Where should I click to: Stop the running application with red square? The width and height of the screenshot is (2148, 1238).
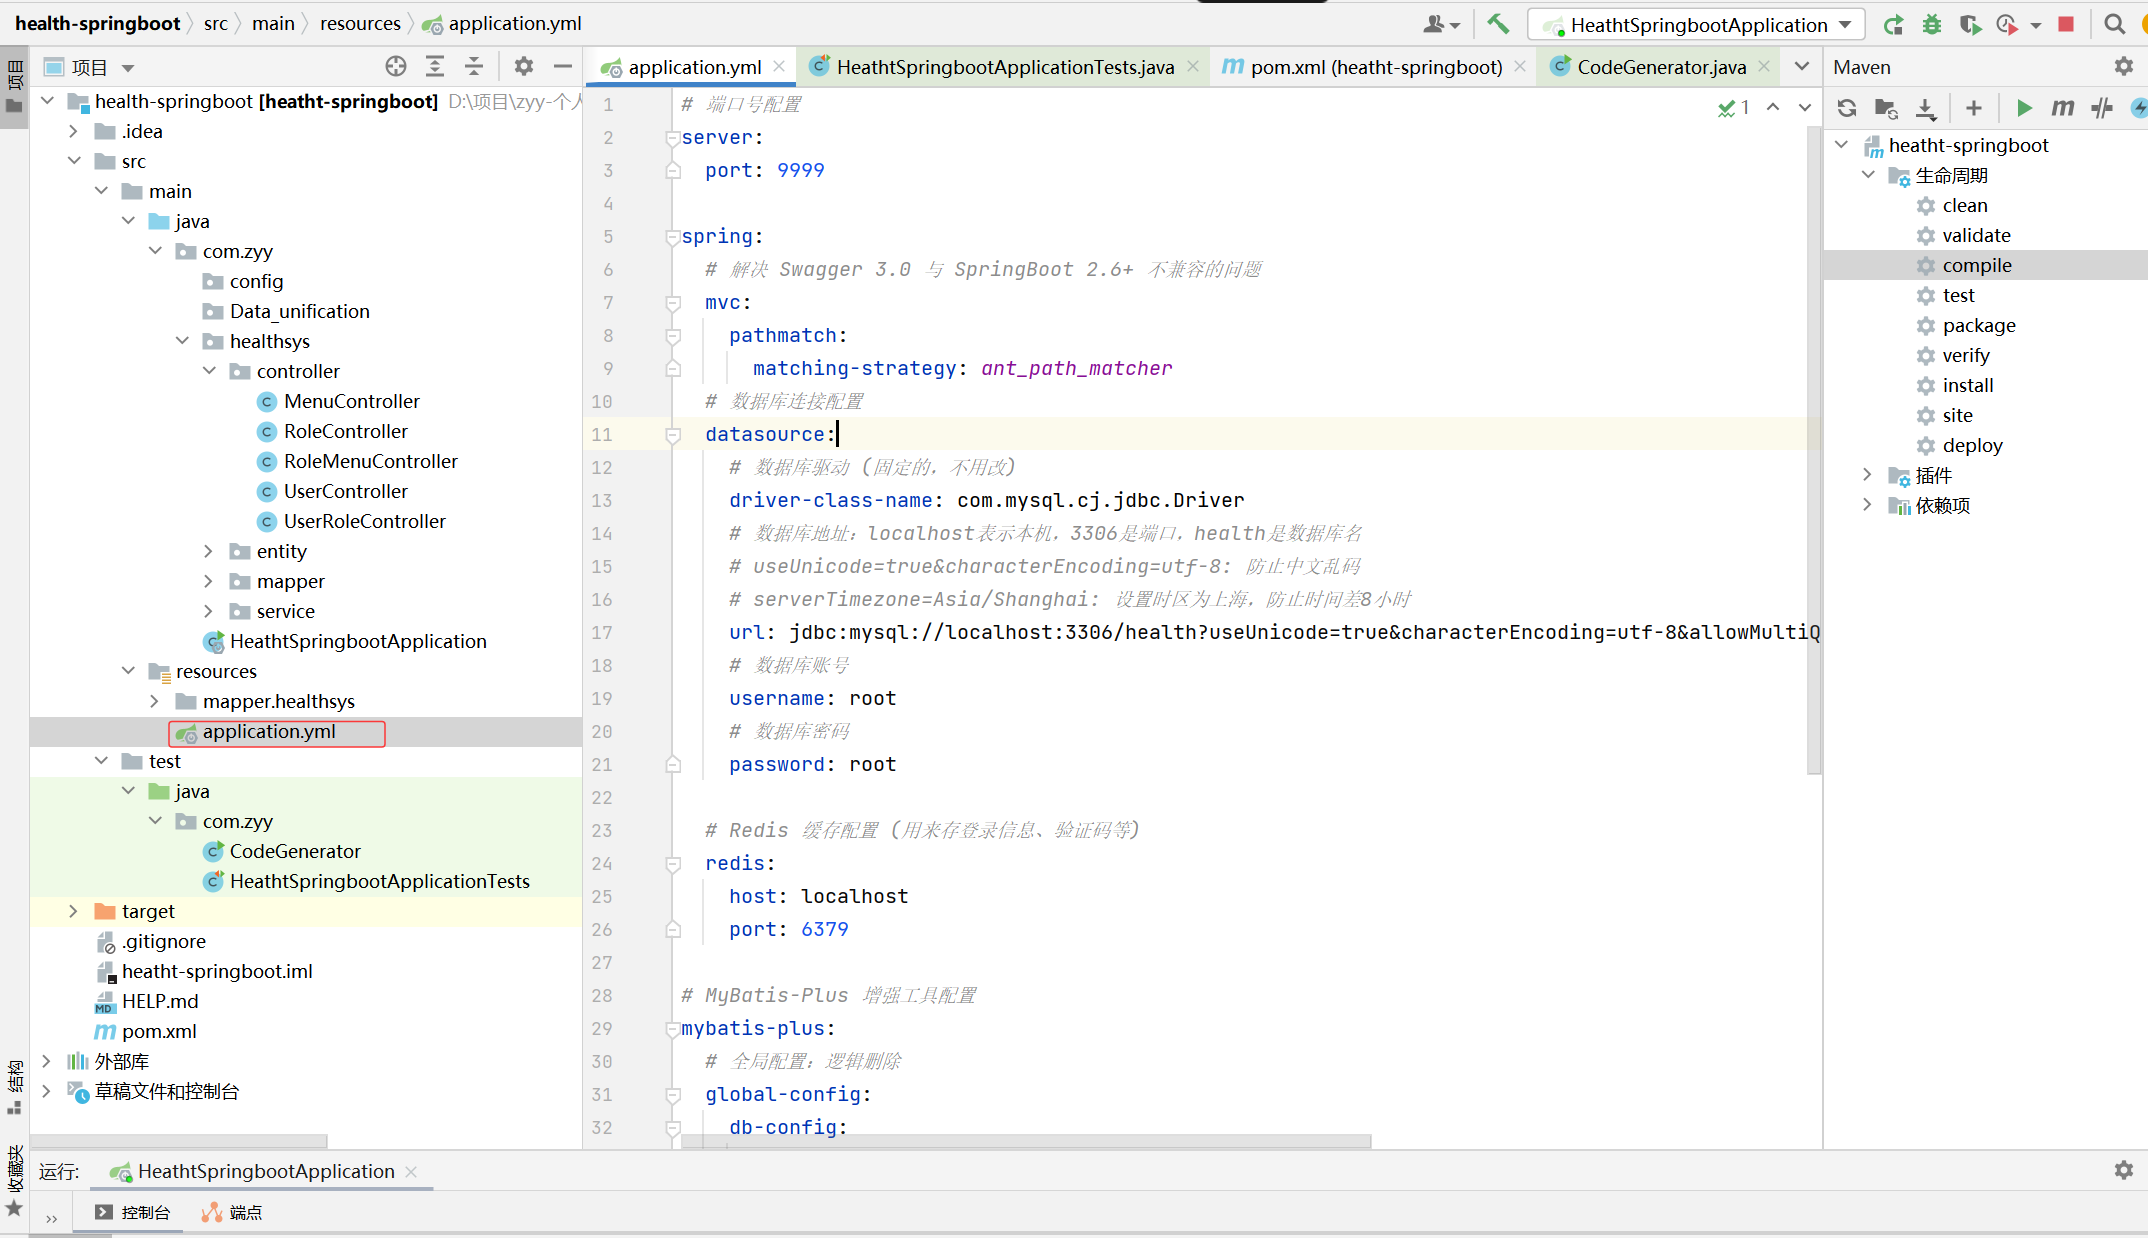(x=2066, y=24)
